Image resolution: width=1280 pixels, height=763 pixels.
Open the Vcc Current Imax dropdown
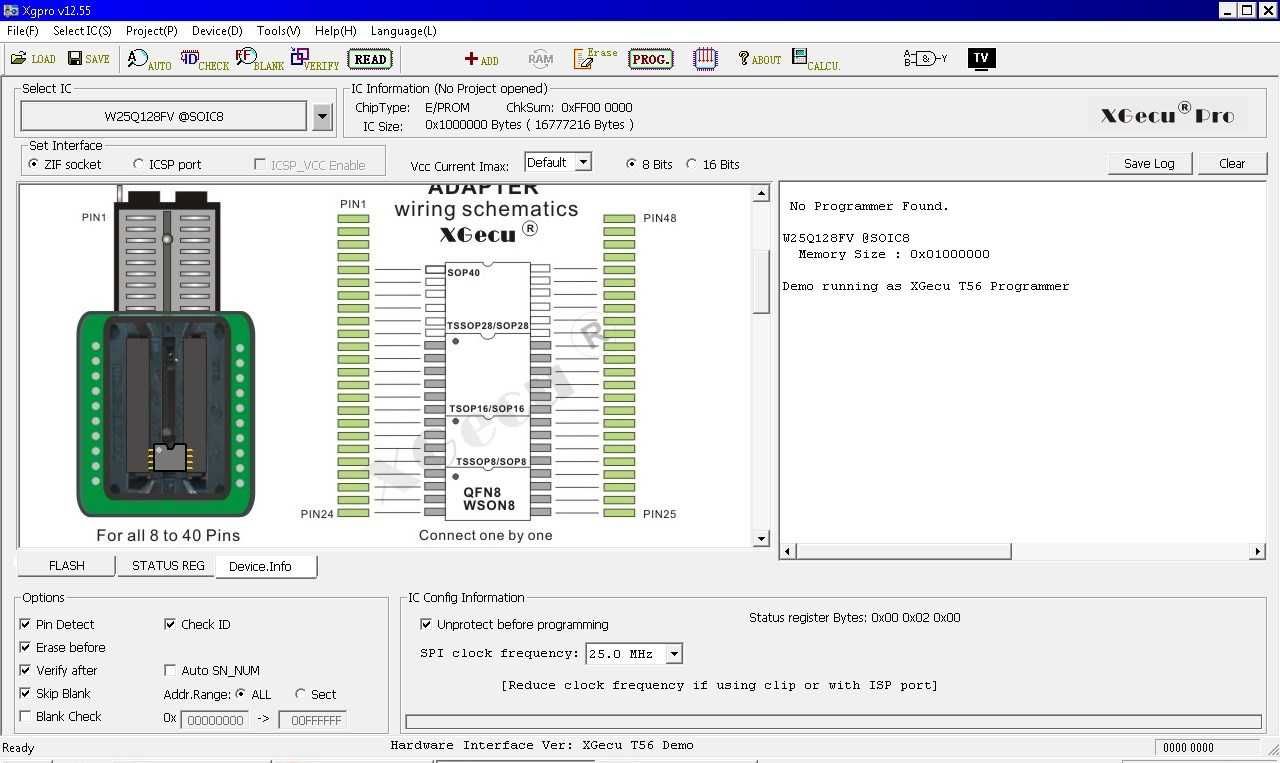(584, 162)
